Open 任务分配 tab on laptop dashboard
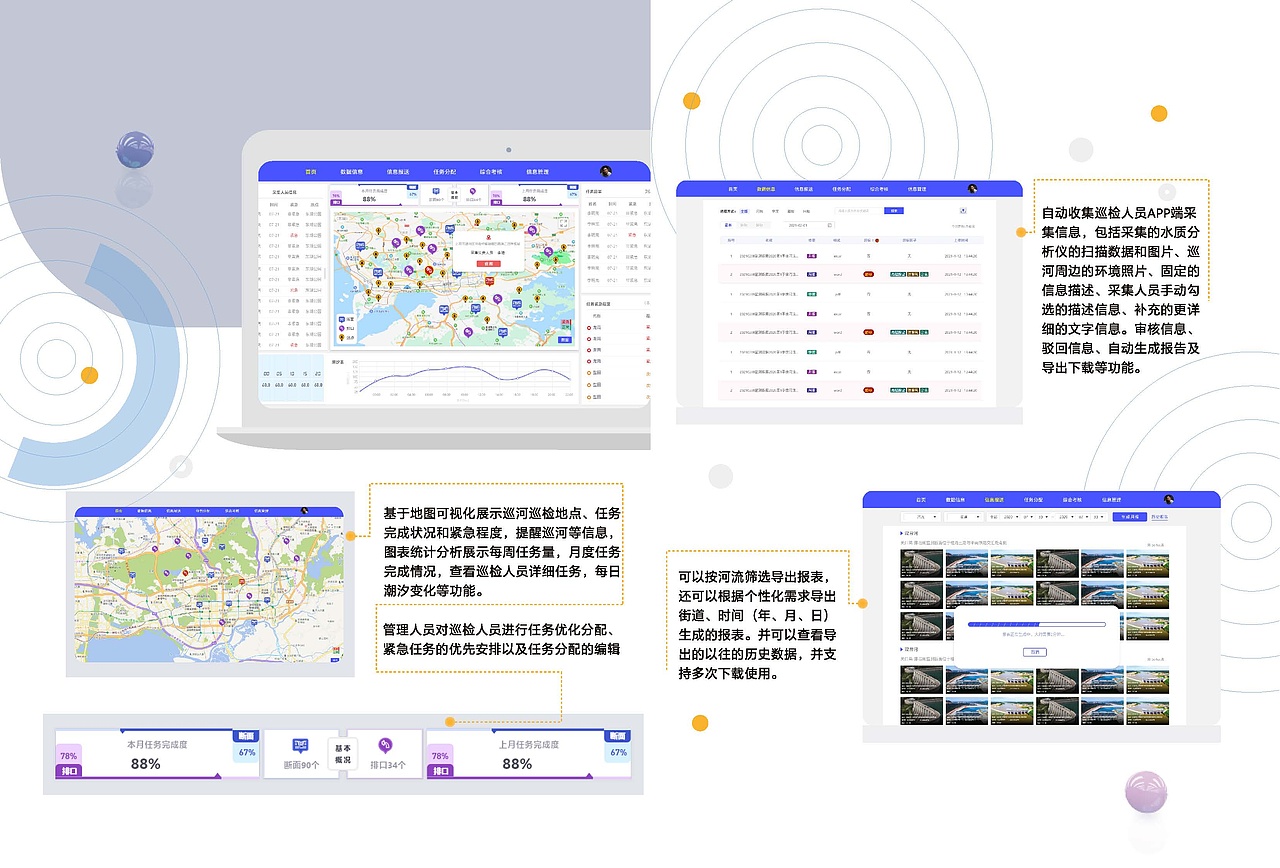 [445, 172]
